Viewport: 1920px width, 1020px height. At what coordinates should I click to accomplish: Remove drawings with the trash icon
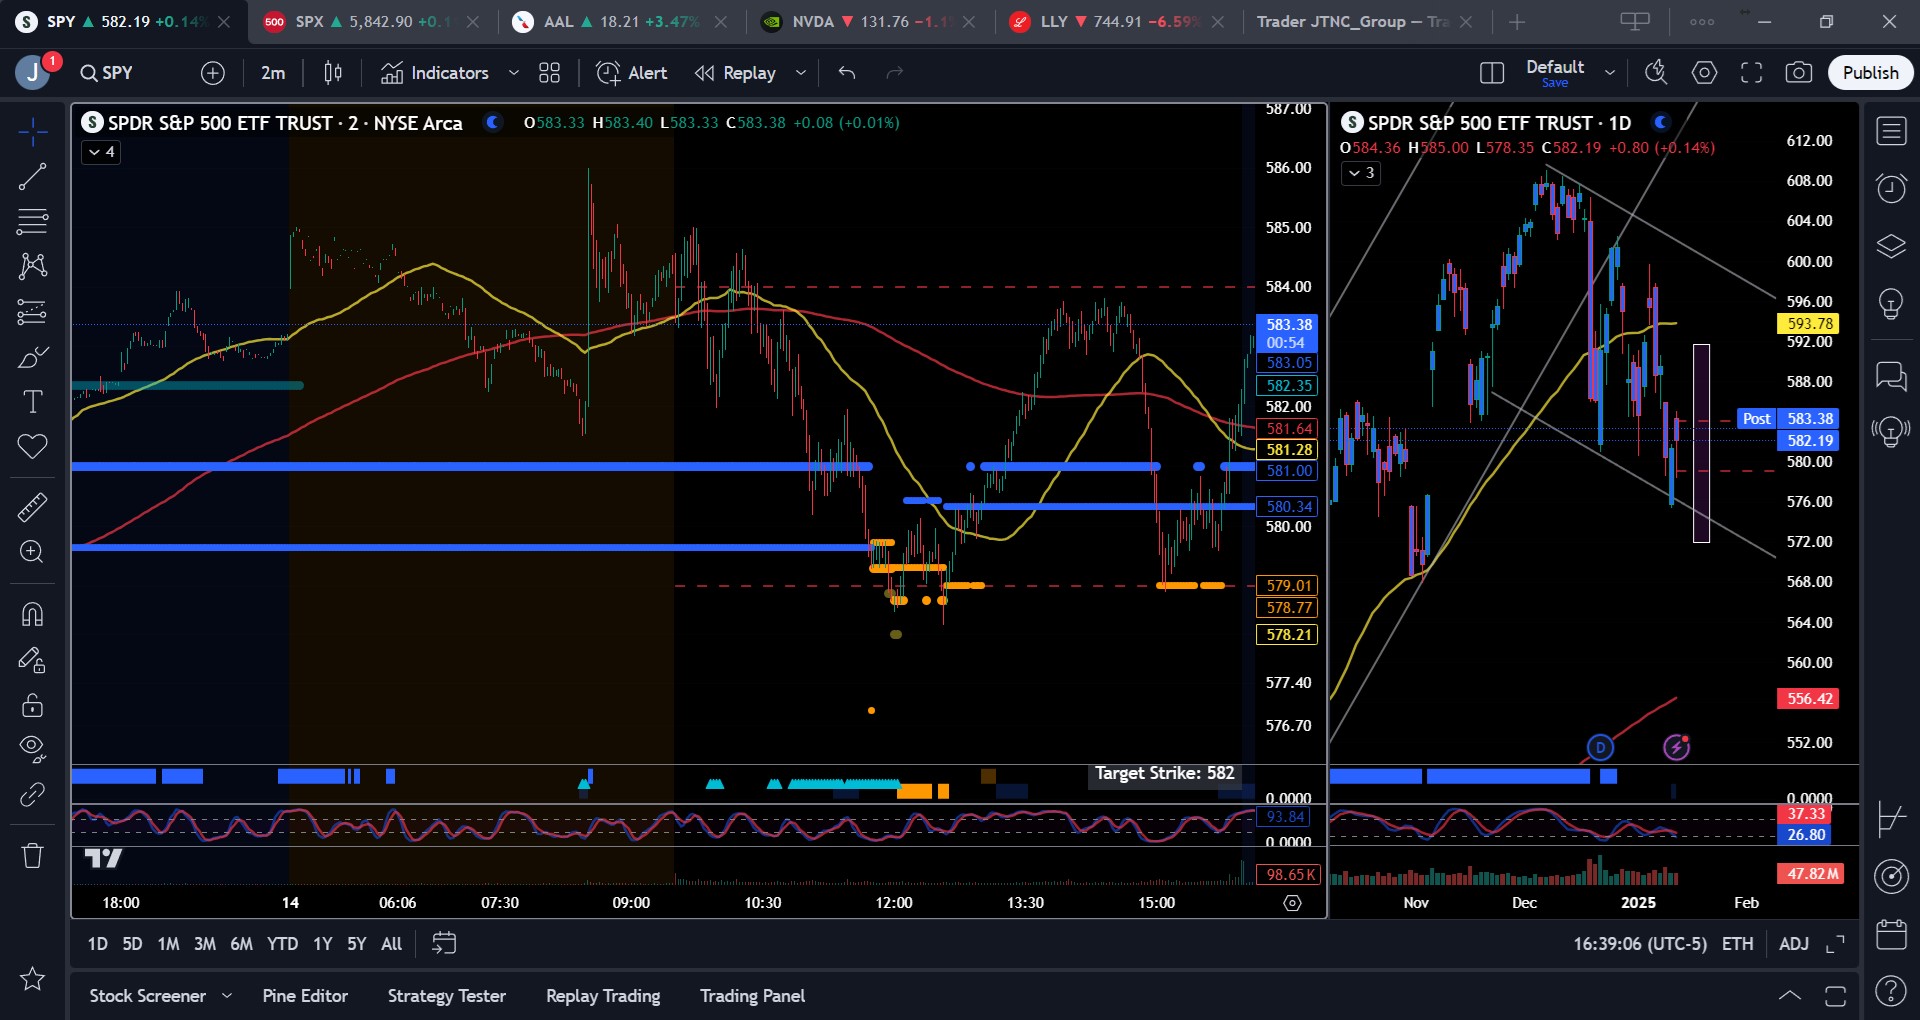(x=32, y=856)
